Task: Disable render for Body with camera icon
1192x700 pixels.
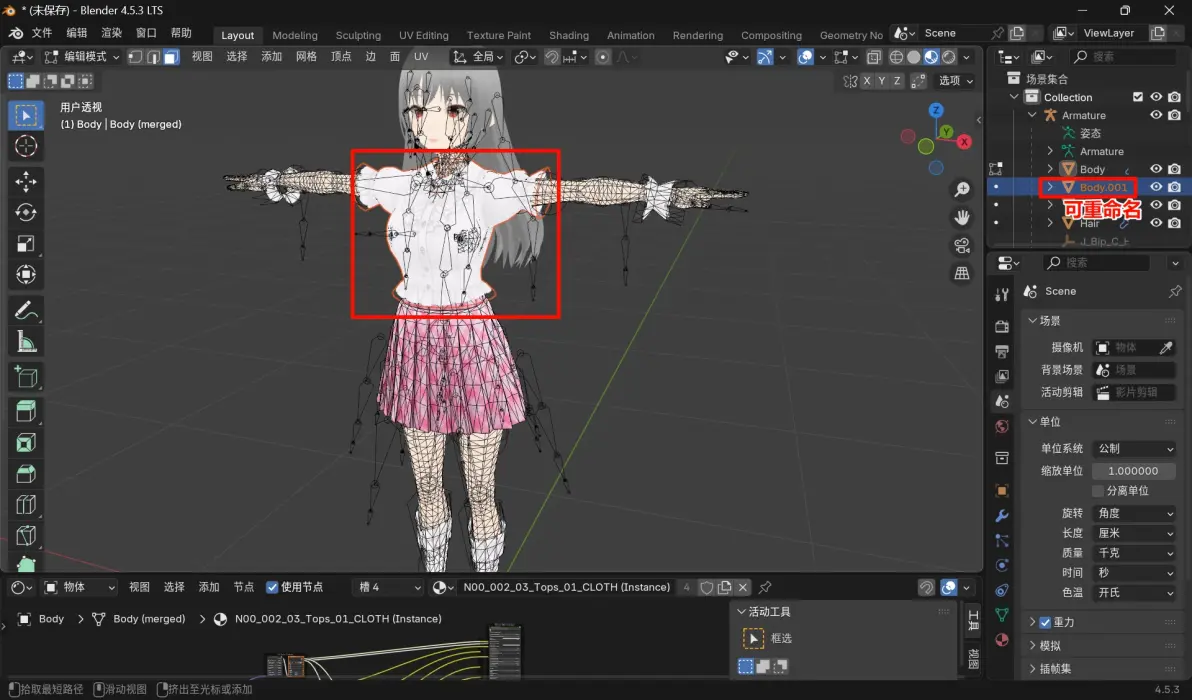Action: pyautogui.click(x=1175, y=169)
